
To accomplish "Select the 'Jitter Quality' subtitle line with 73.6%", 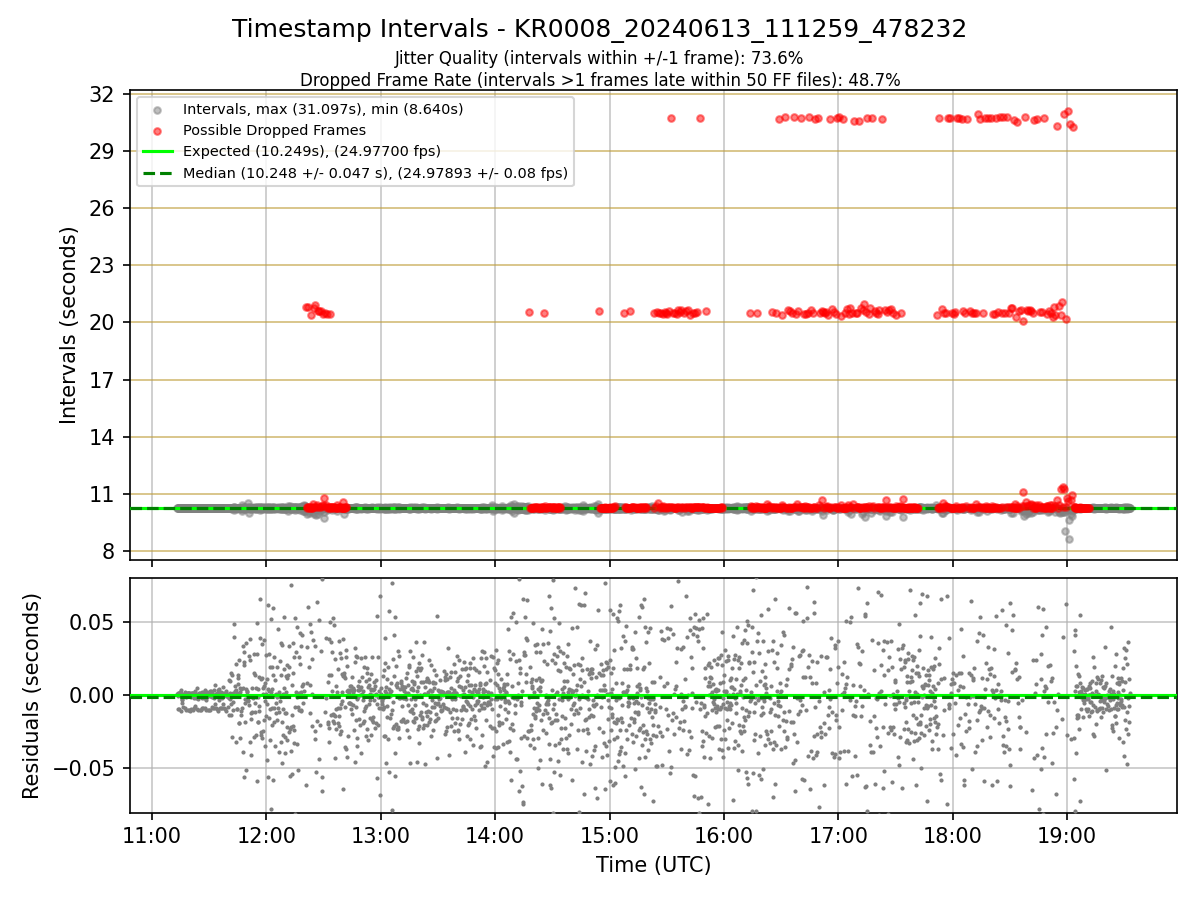I will [x=599, y=58].
